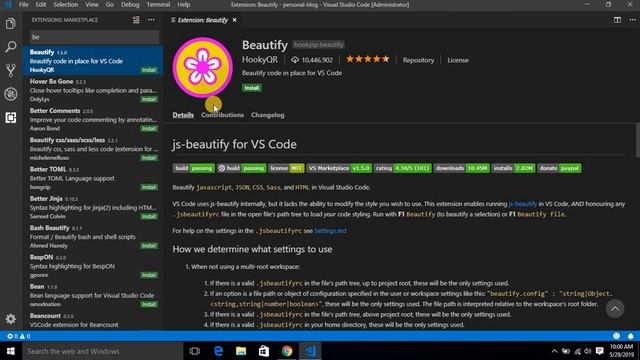This screenshot has height=360, width=640.
Task: Open the Manage gear icon
Action: pos(11,319)
